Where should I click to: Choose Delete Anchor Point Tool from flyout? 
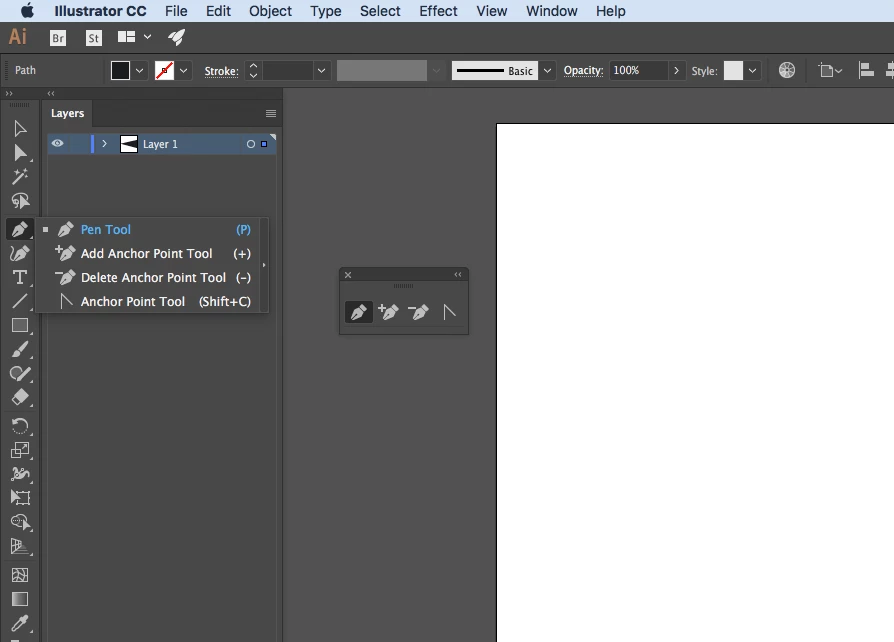pyautogui.click(x=152, y=277)
